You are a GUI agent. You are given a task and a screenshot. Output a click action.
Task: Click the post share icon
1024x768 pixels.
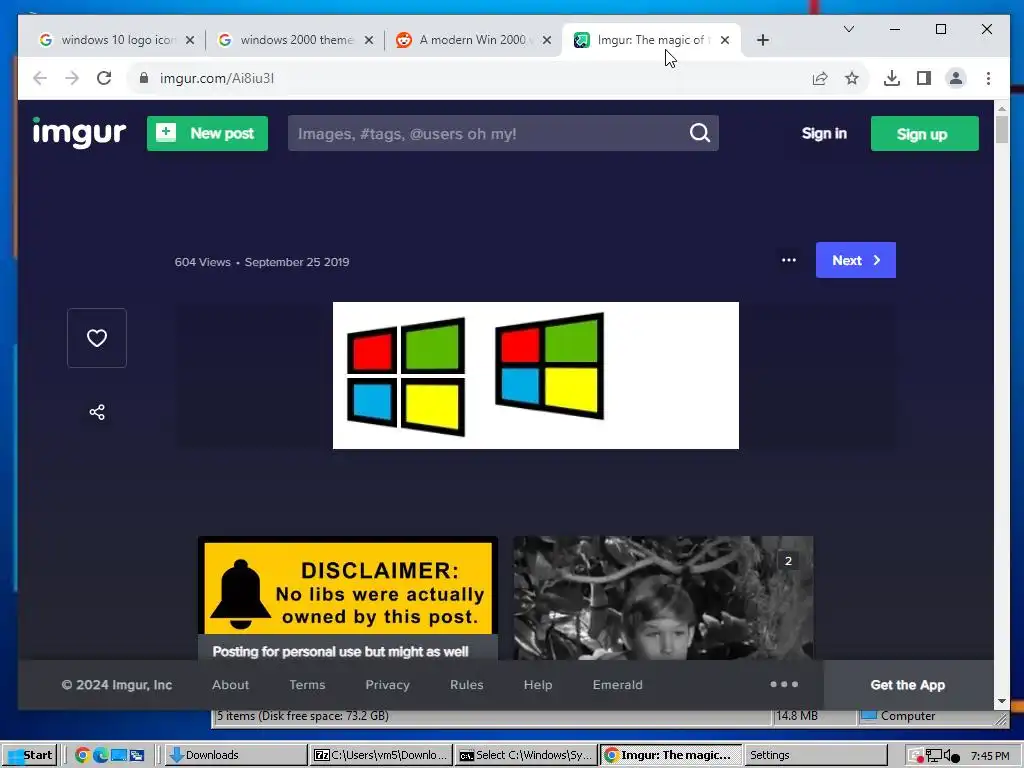[97, 412]
